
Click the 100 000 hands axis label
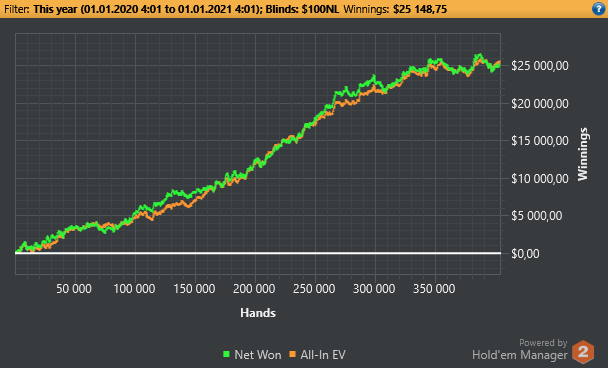tap(134, 289)
